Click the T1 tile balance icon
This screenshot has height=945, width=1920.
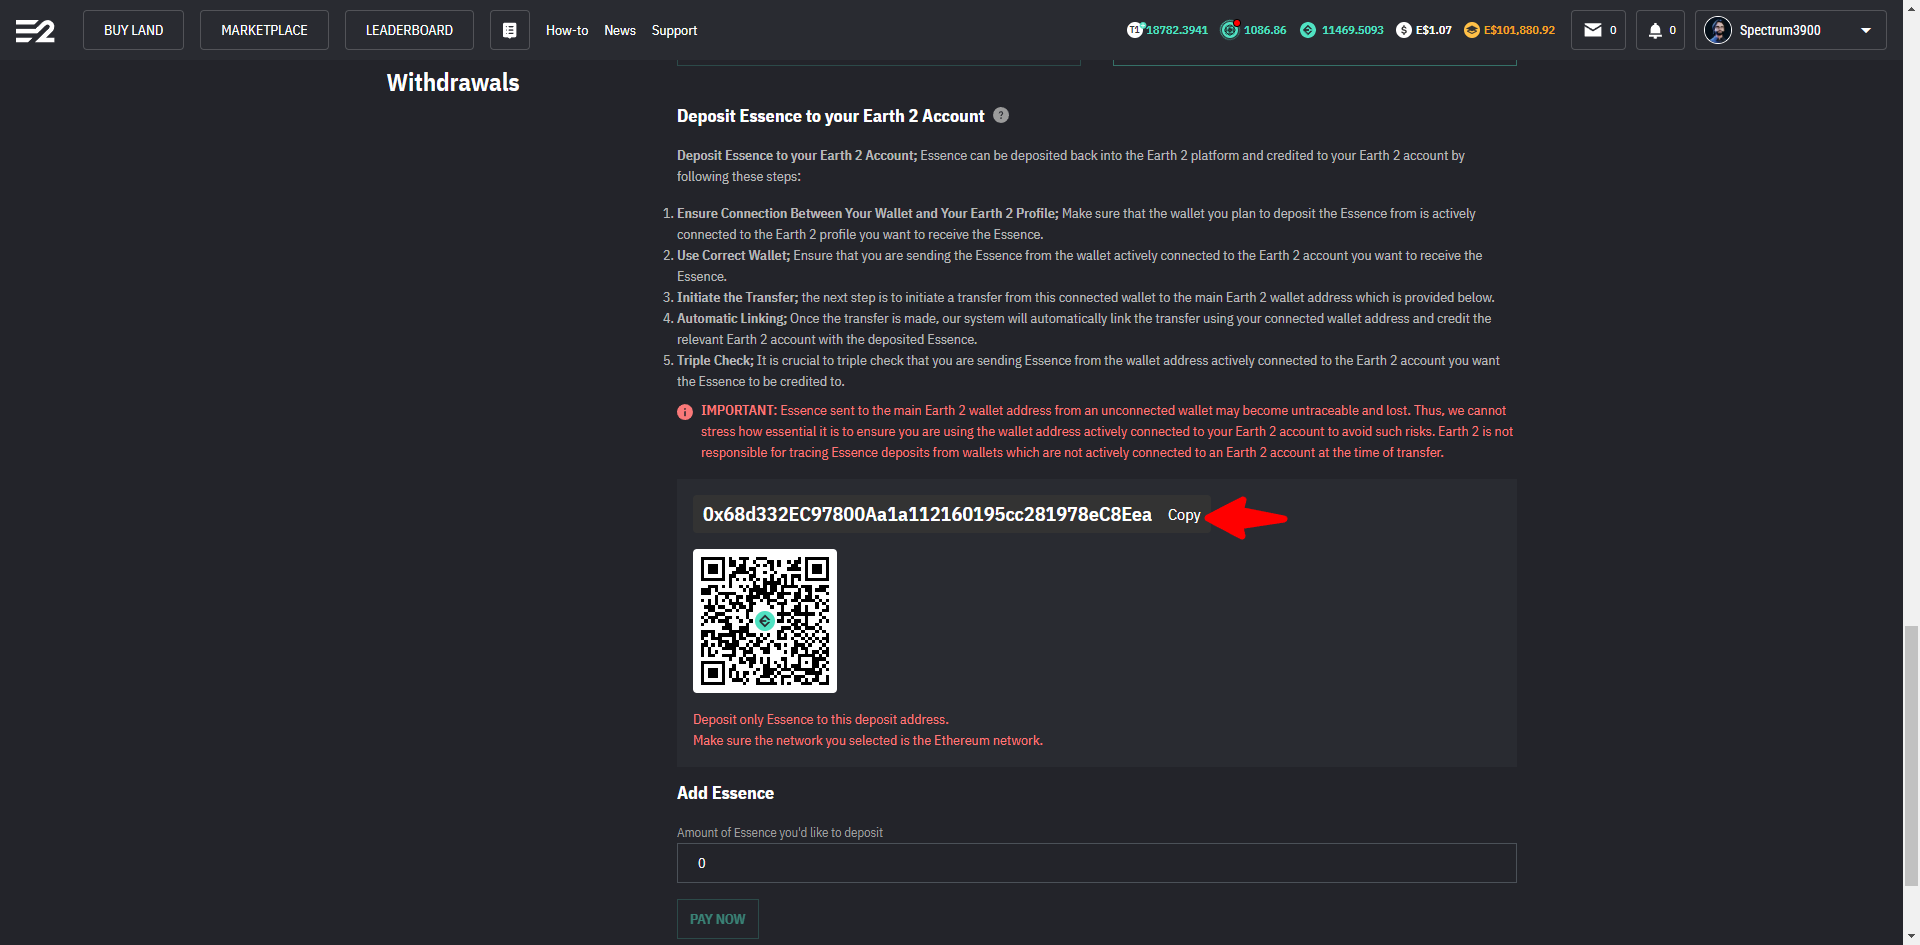pos(1135,30)
